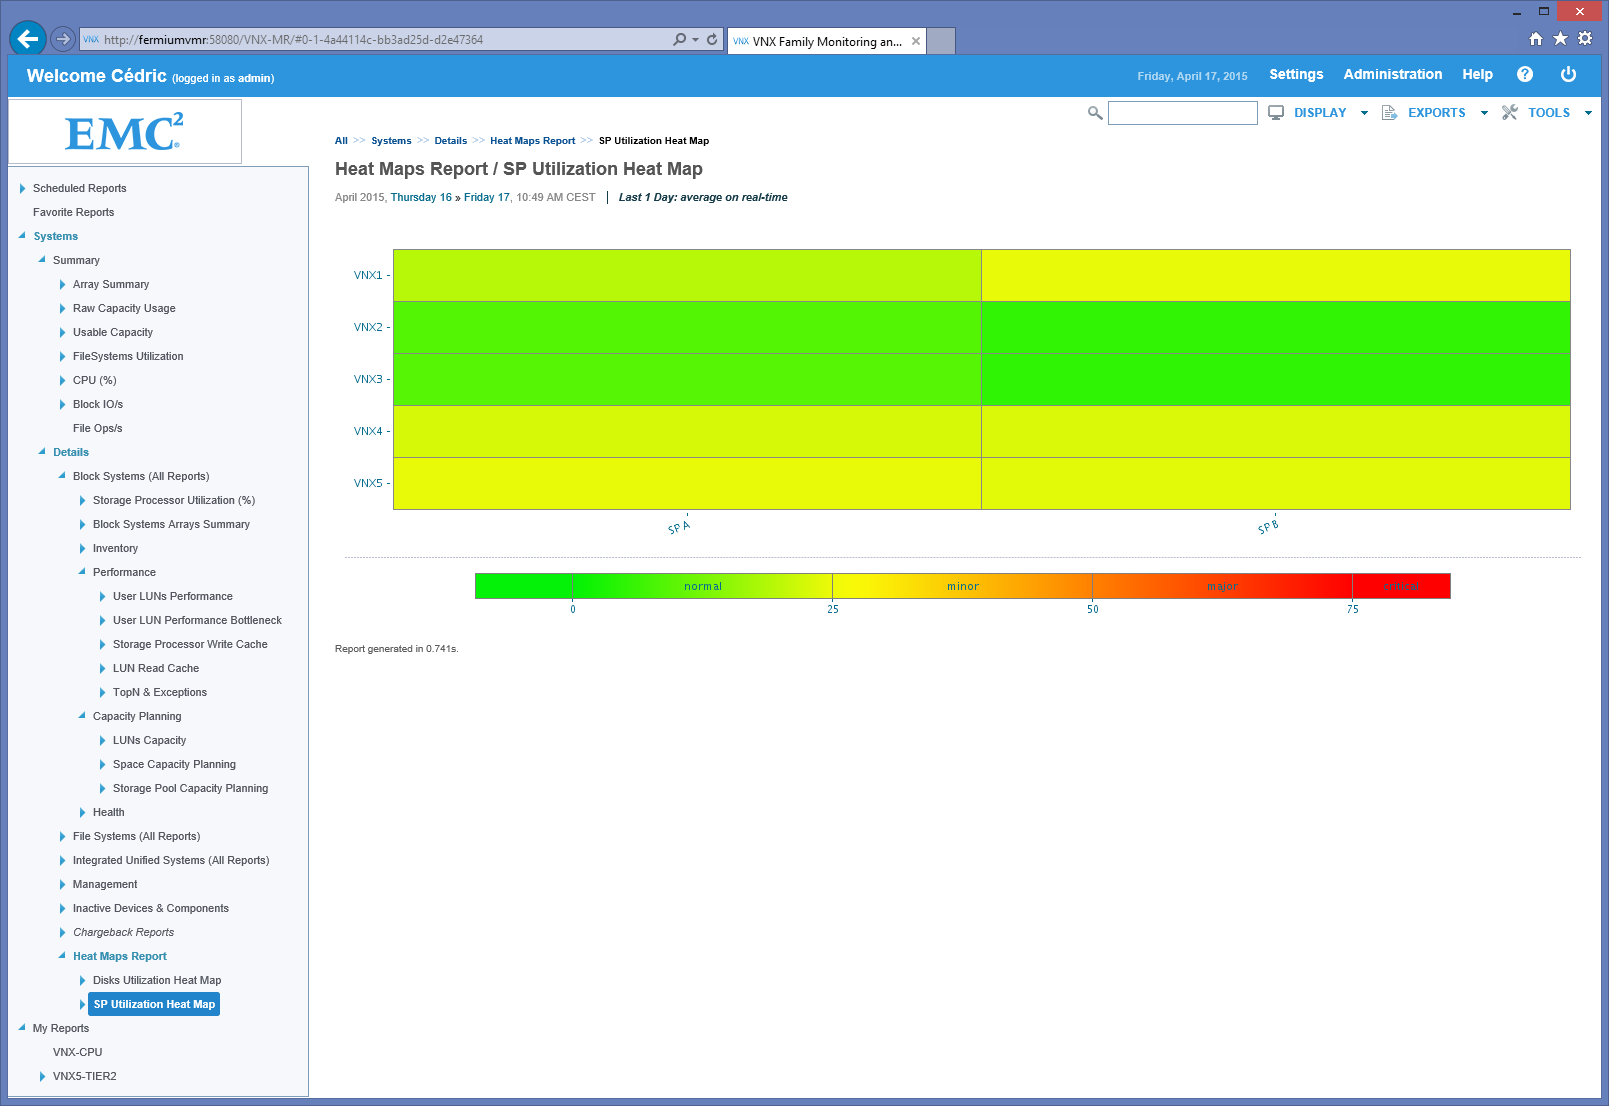
Task: Click the browser back arrow button
Action: pos(28,39)
